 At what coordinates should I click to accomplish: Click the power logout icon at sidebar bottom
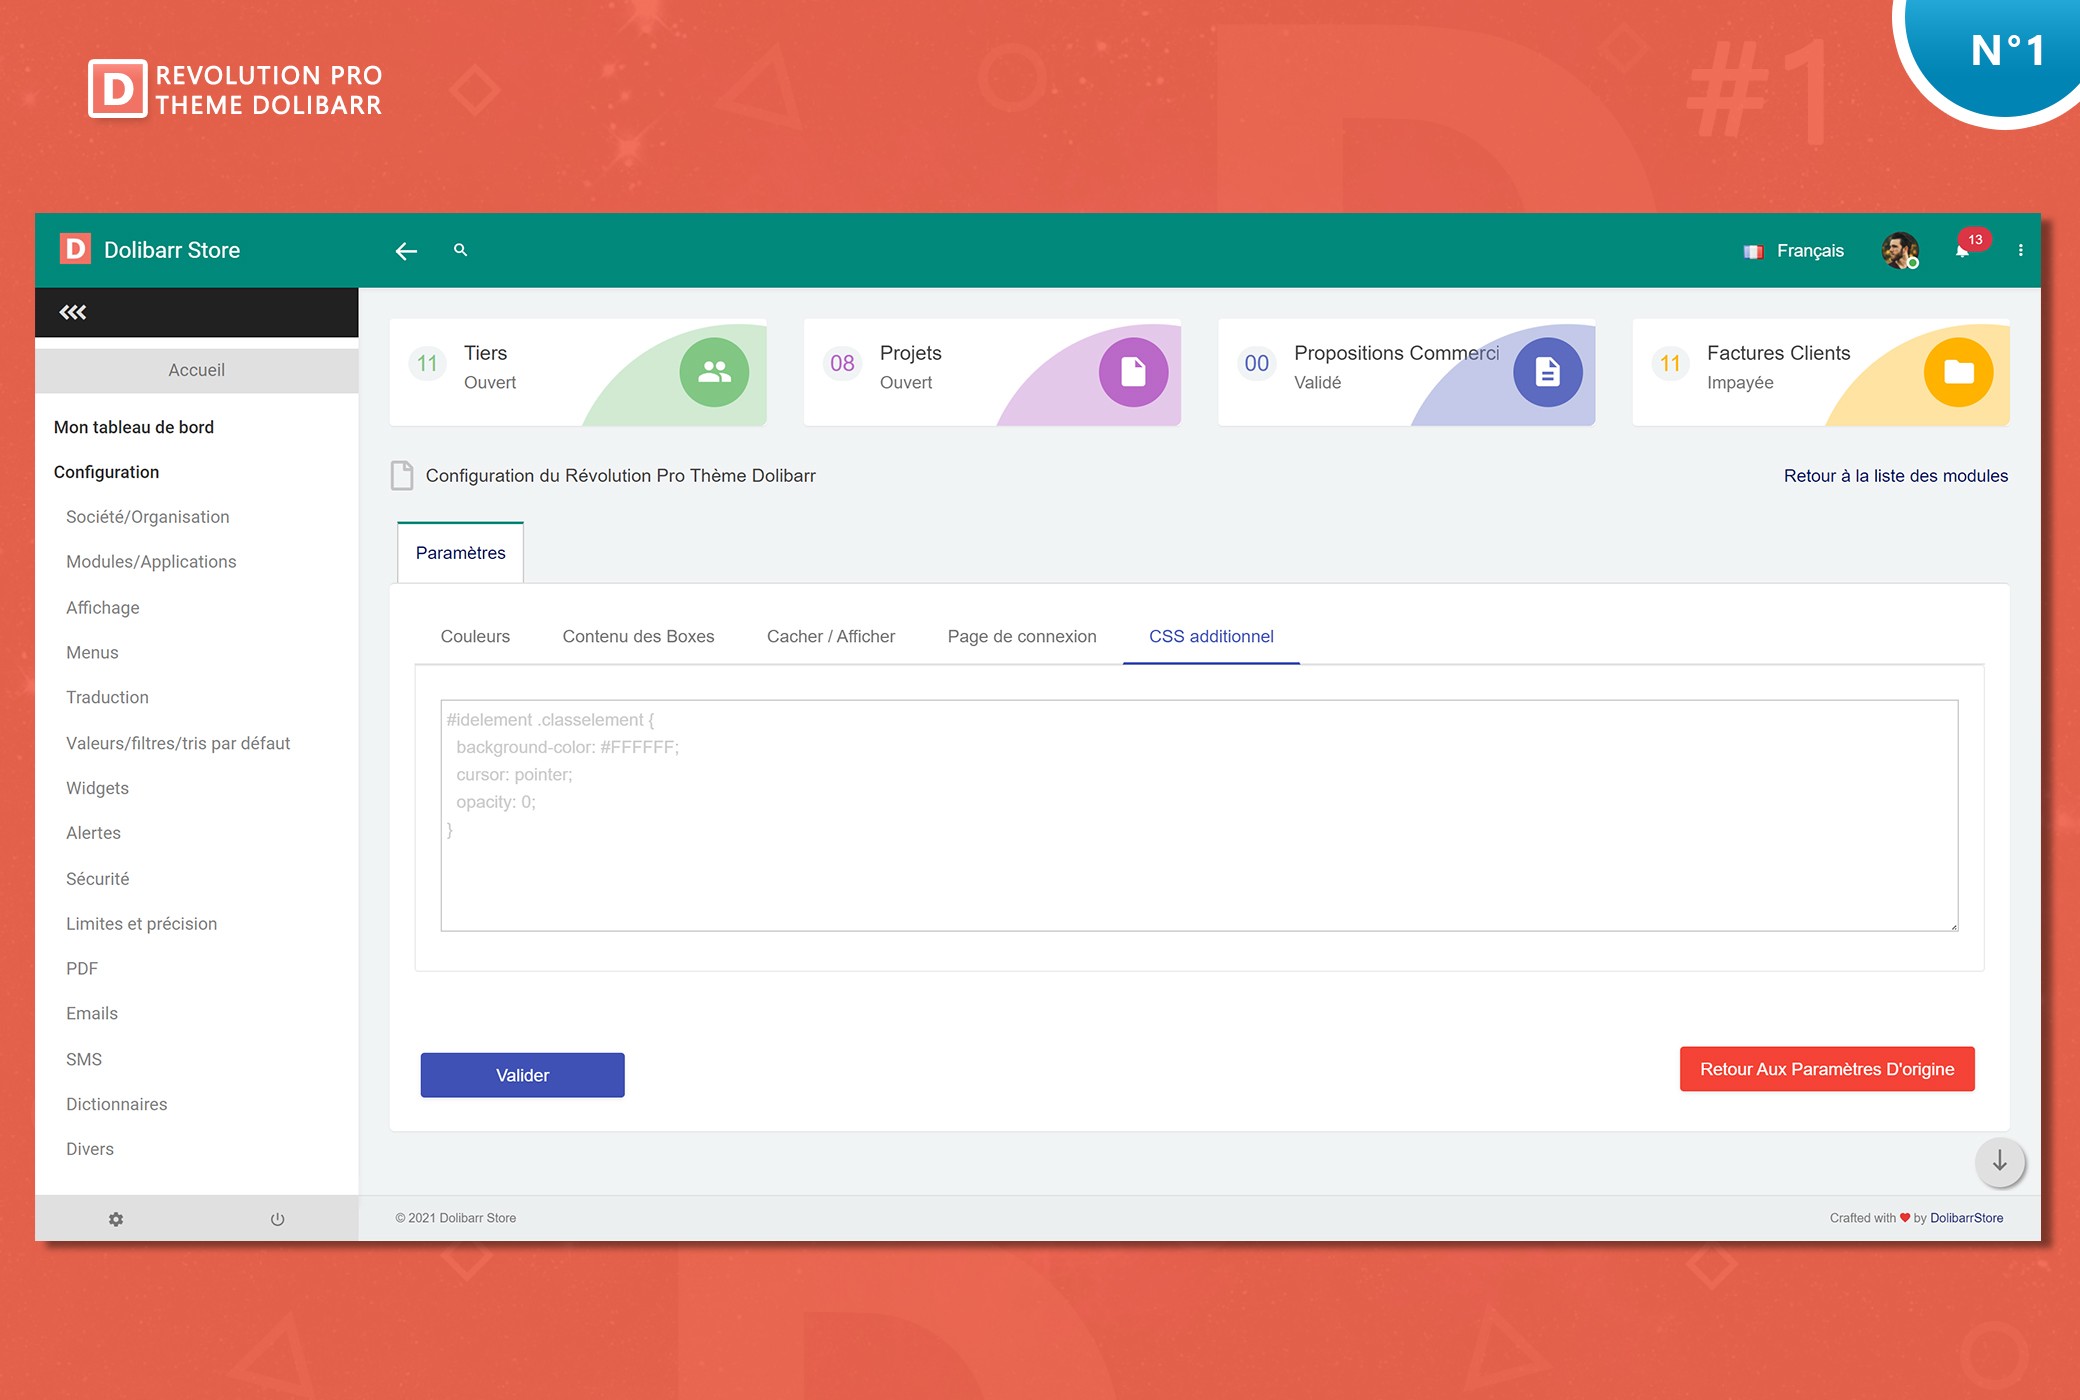pyautogui.click(x=277, y=1219)
